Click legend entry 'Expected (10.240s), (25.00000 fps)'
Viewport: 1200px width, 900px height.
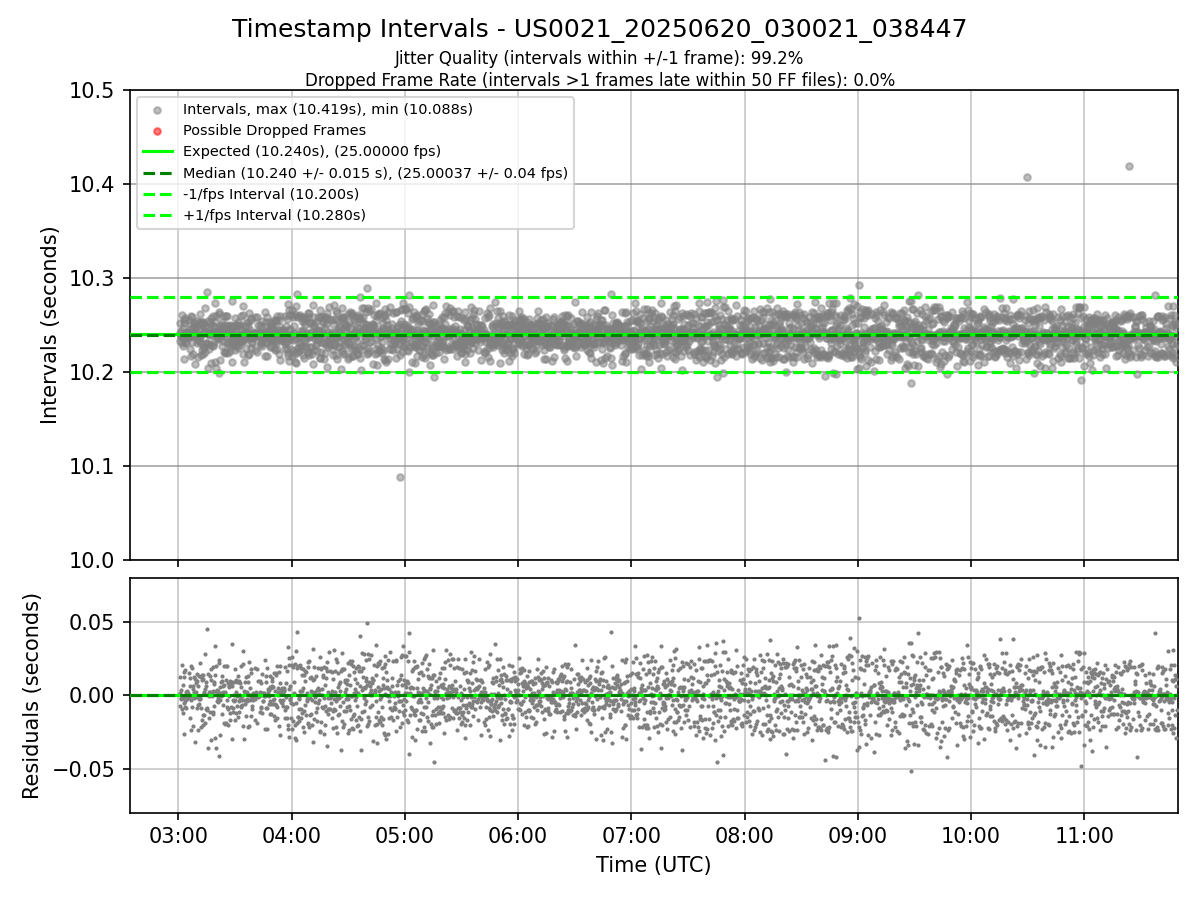coord(312,151)
